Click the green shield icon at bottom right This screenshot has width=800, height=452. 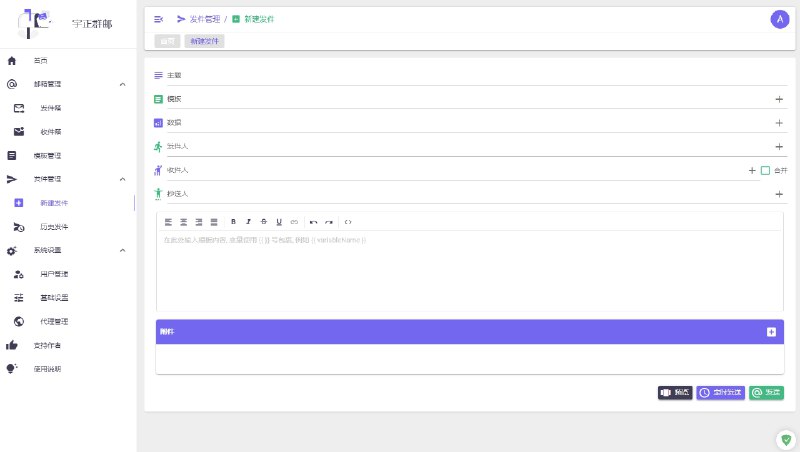pyautogui.click(x=784, y=439)
